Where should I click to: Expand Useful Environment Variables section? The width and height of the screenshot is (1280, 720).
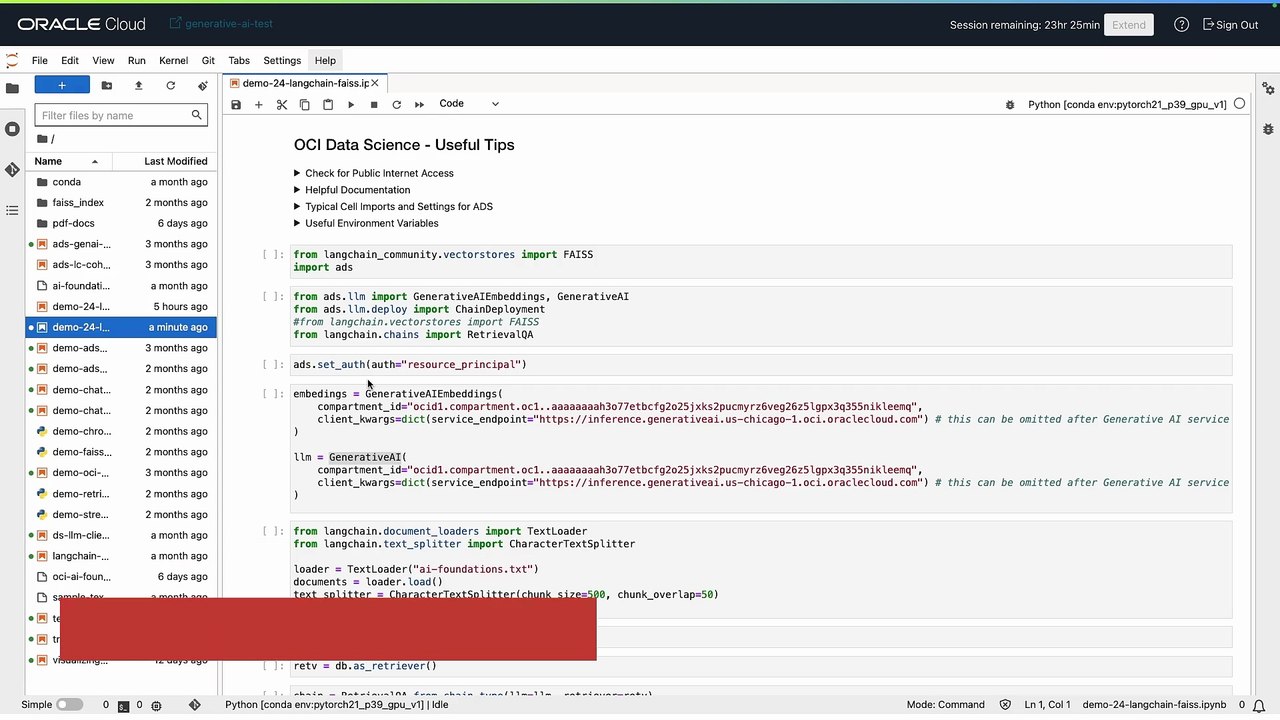tap(365, 223)
